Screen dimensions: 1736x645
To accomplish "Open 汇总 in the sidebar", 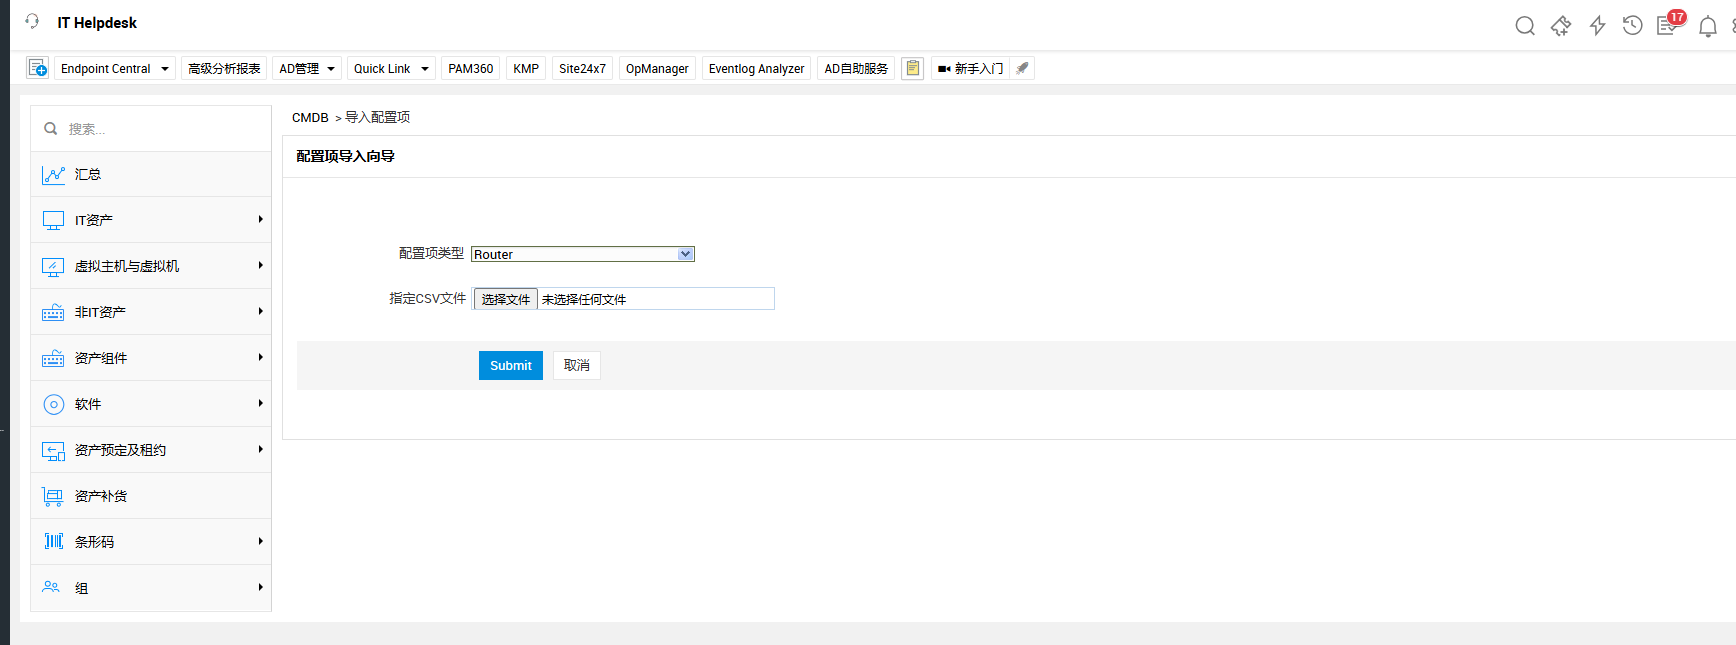I will 88,174.
